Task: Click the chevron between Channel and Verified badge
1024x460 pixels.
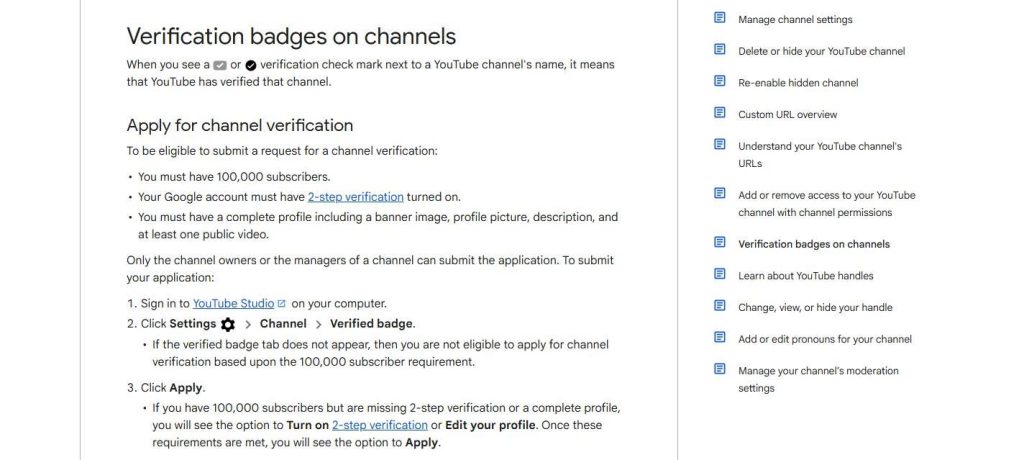Action: point(318,324)
